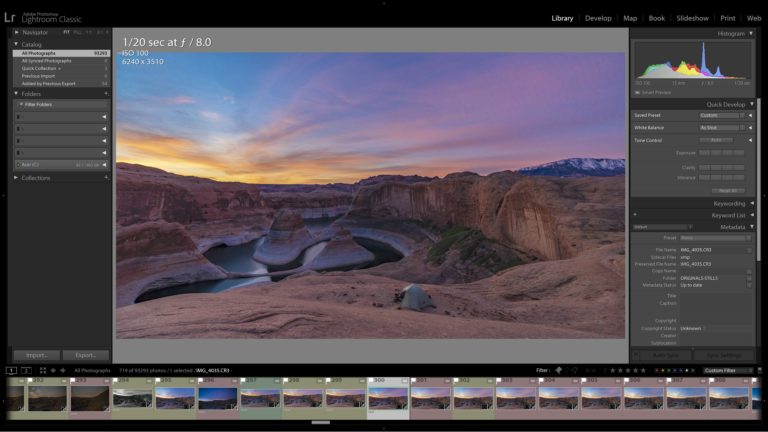Screen dimensions: 768x432
Task: Open the Saved Preset Custom dropdown
Action: coord(721,116)
